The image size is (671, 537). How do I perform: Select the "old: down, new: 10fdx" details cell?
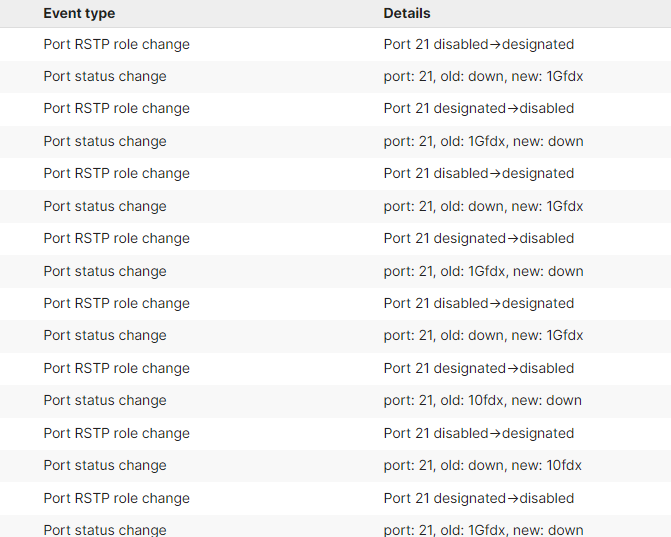click(x=483, y=465)
